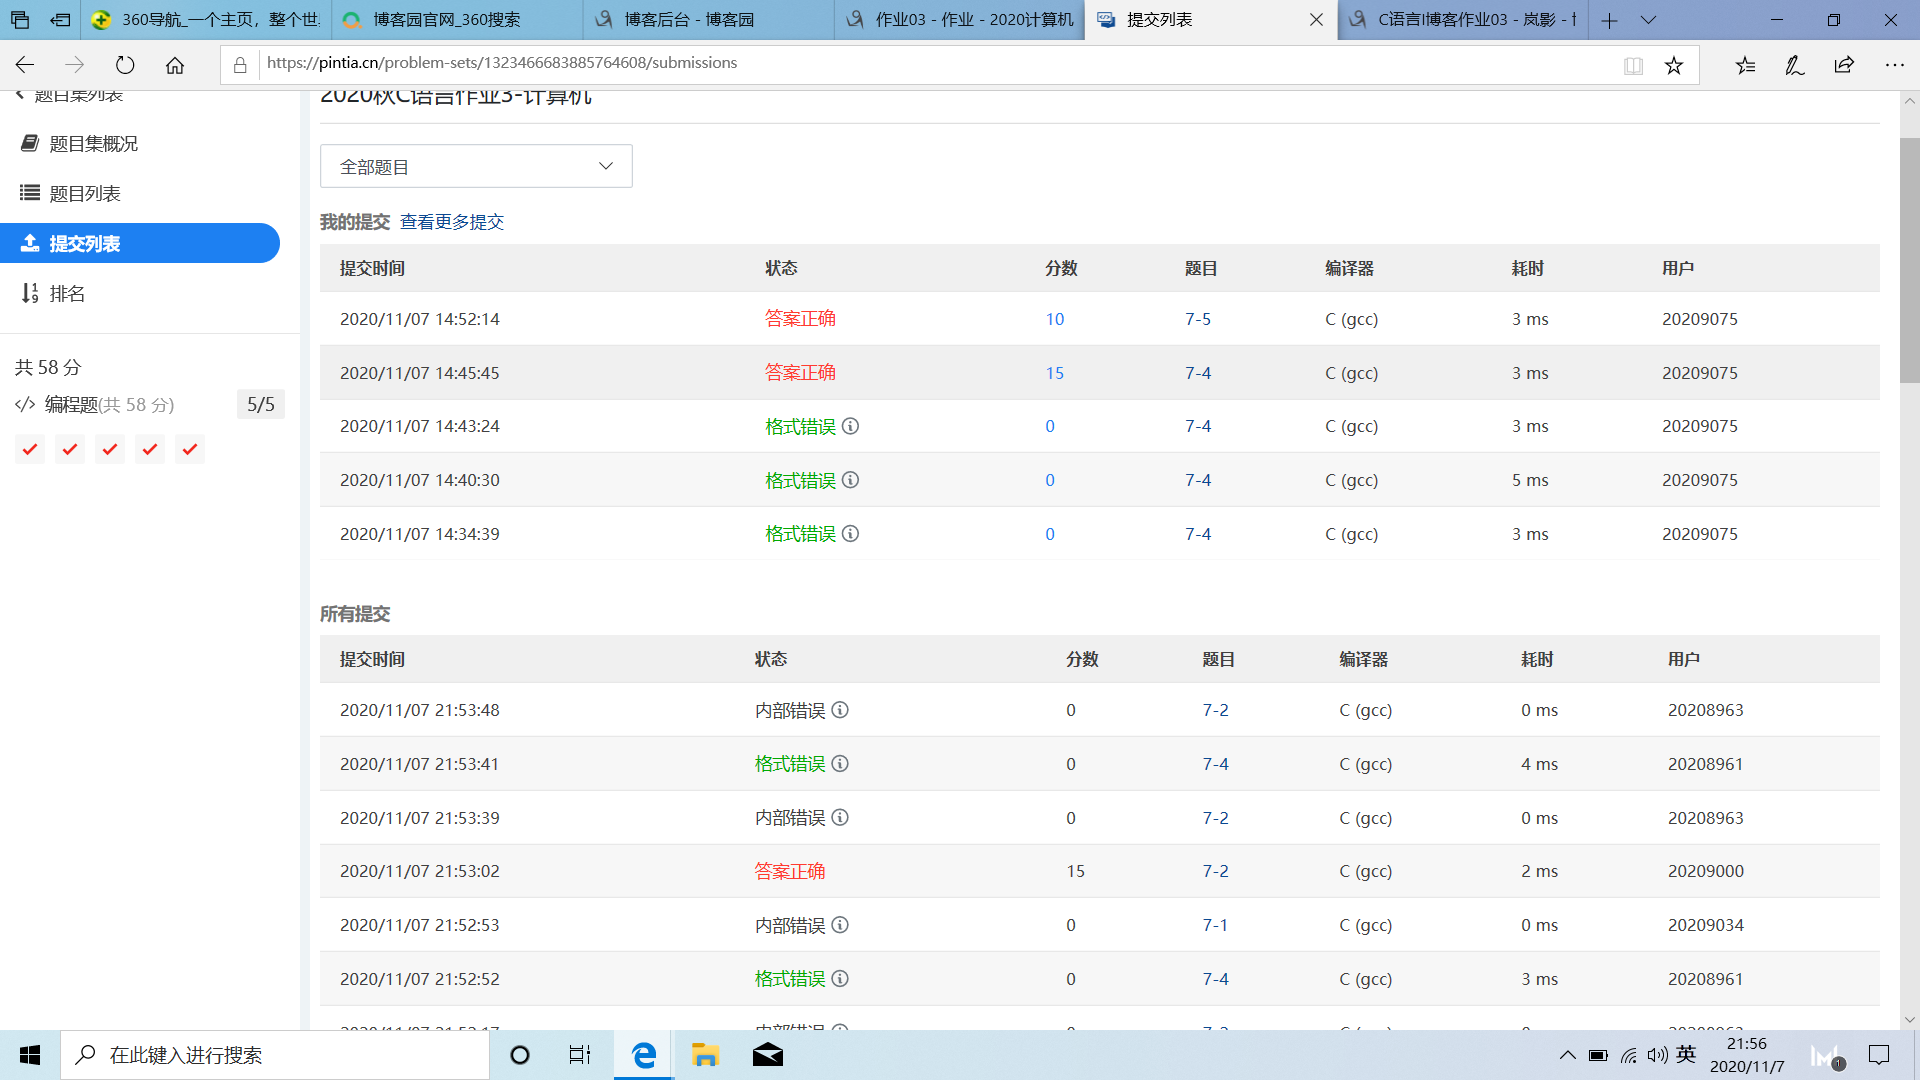Click info icon beside 21:53:48 内部错误
The image size is (1920, 1080).
[x=840, y=710]
